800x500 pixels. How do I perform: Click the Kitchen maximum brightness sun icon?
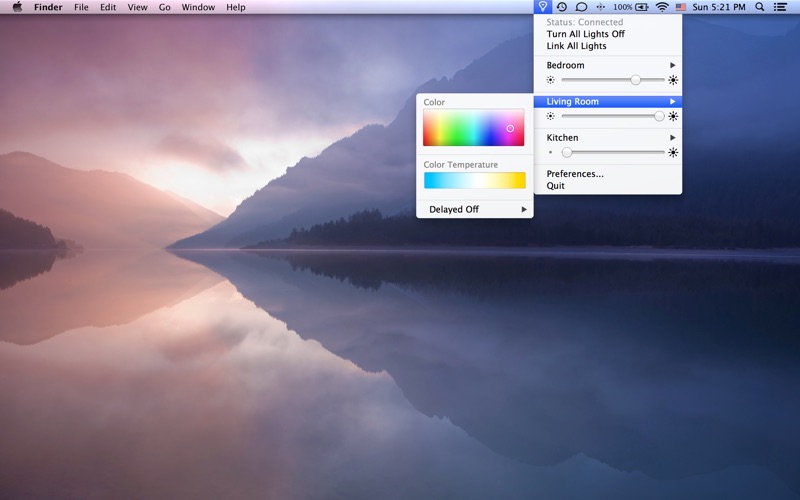[x=673, y=153]
